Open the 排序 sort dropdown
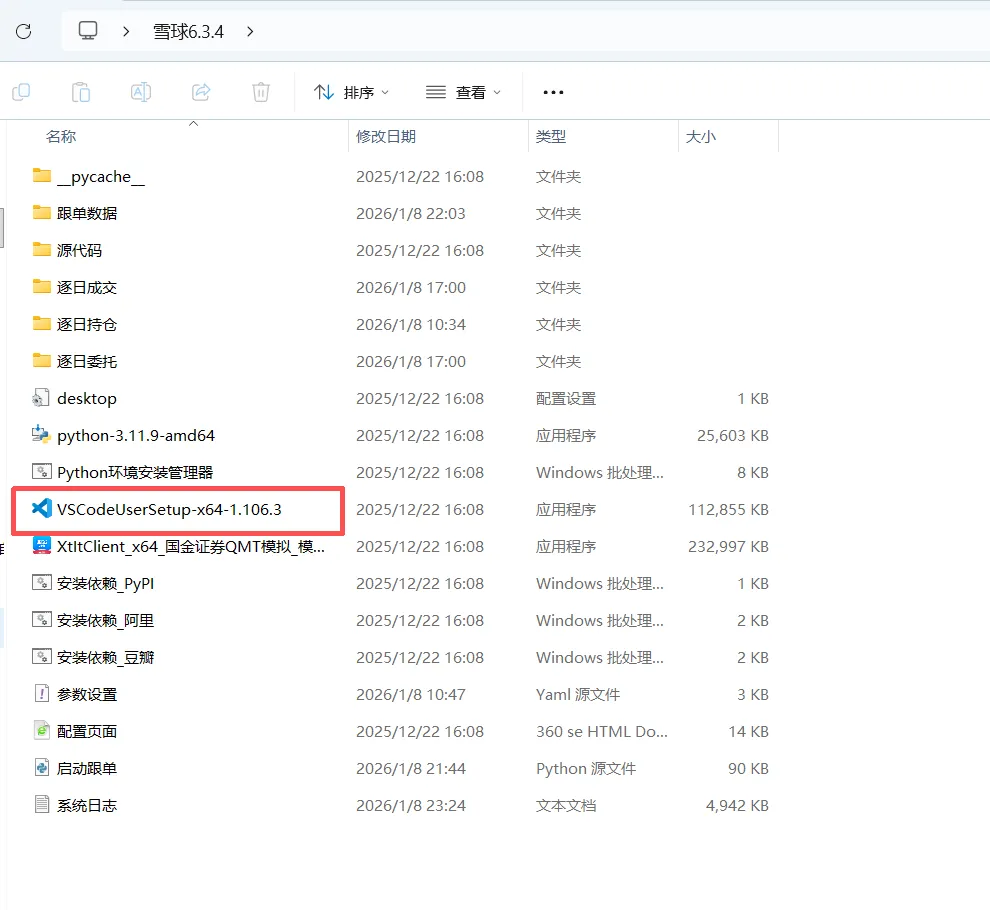This screenshot has height=910, width=990. tap(352, 92)
